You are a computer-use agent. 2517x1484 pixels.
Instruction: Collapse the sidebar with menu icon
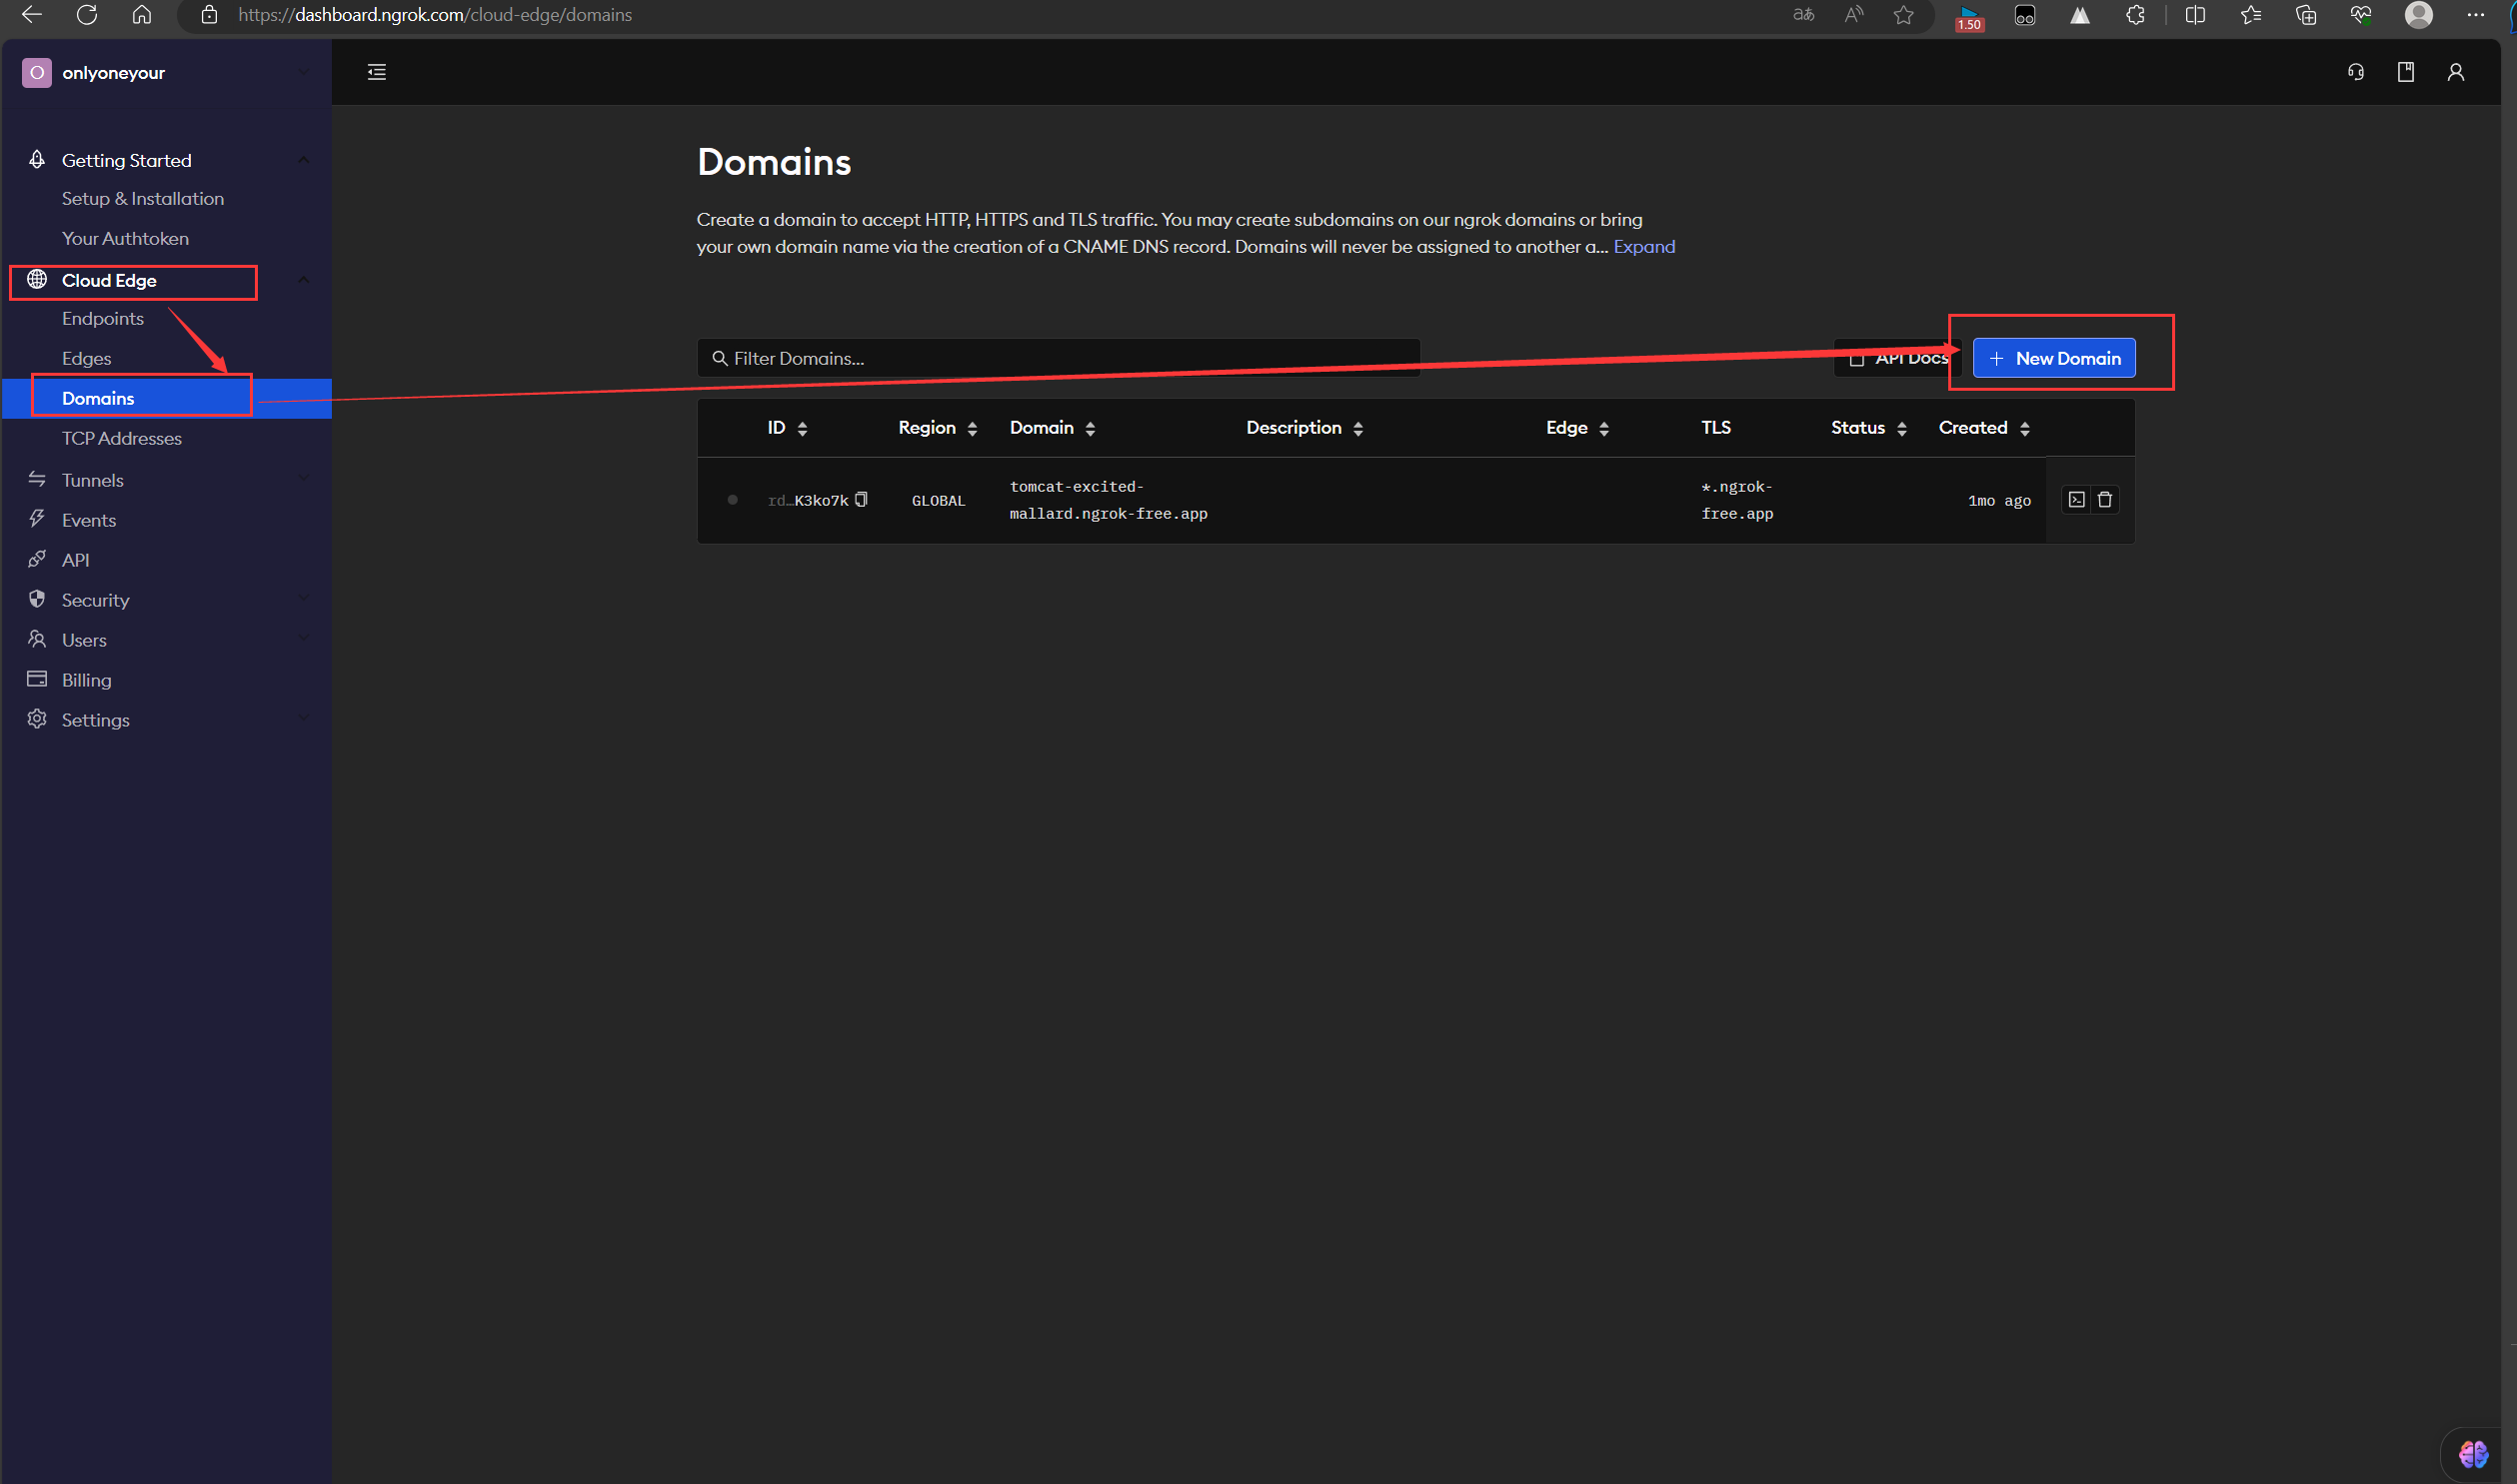pyautogui.click(x=377, y=72)
